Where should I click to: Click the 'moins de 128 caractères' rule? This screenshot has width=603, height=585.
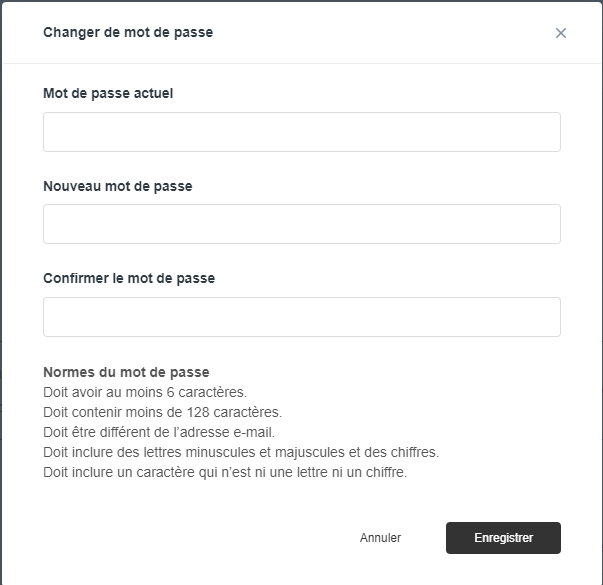162,412
